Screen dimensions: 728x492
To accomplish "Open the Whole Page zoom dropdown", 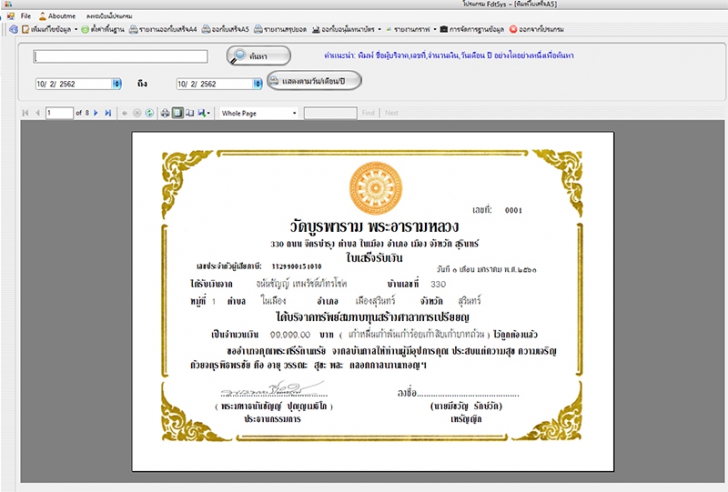I will 258,113.
